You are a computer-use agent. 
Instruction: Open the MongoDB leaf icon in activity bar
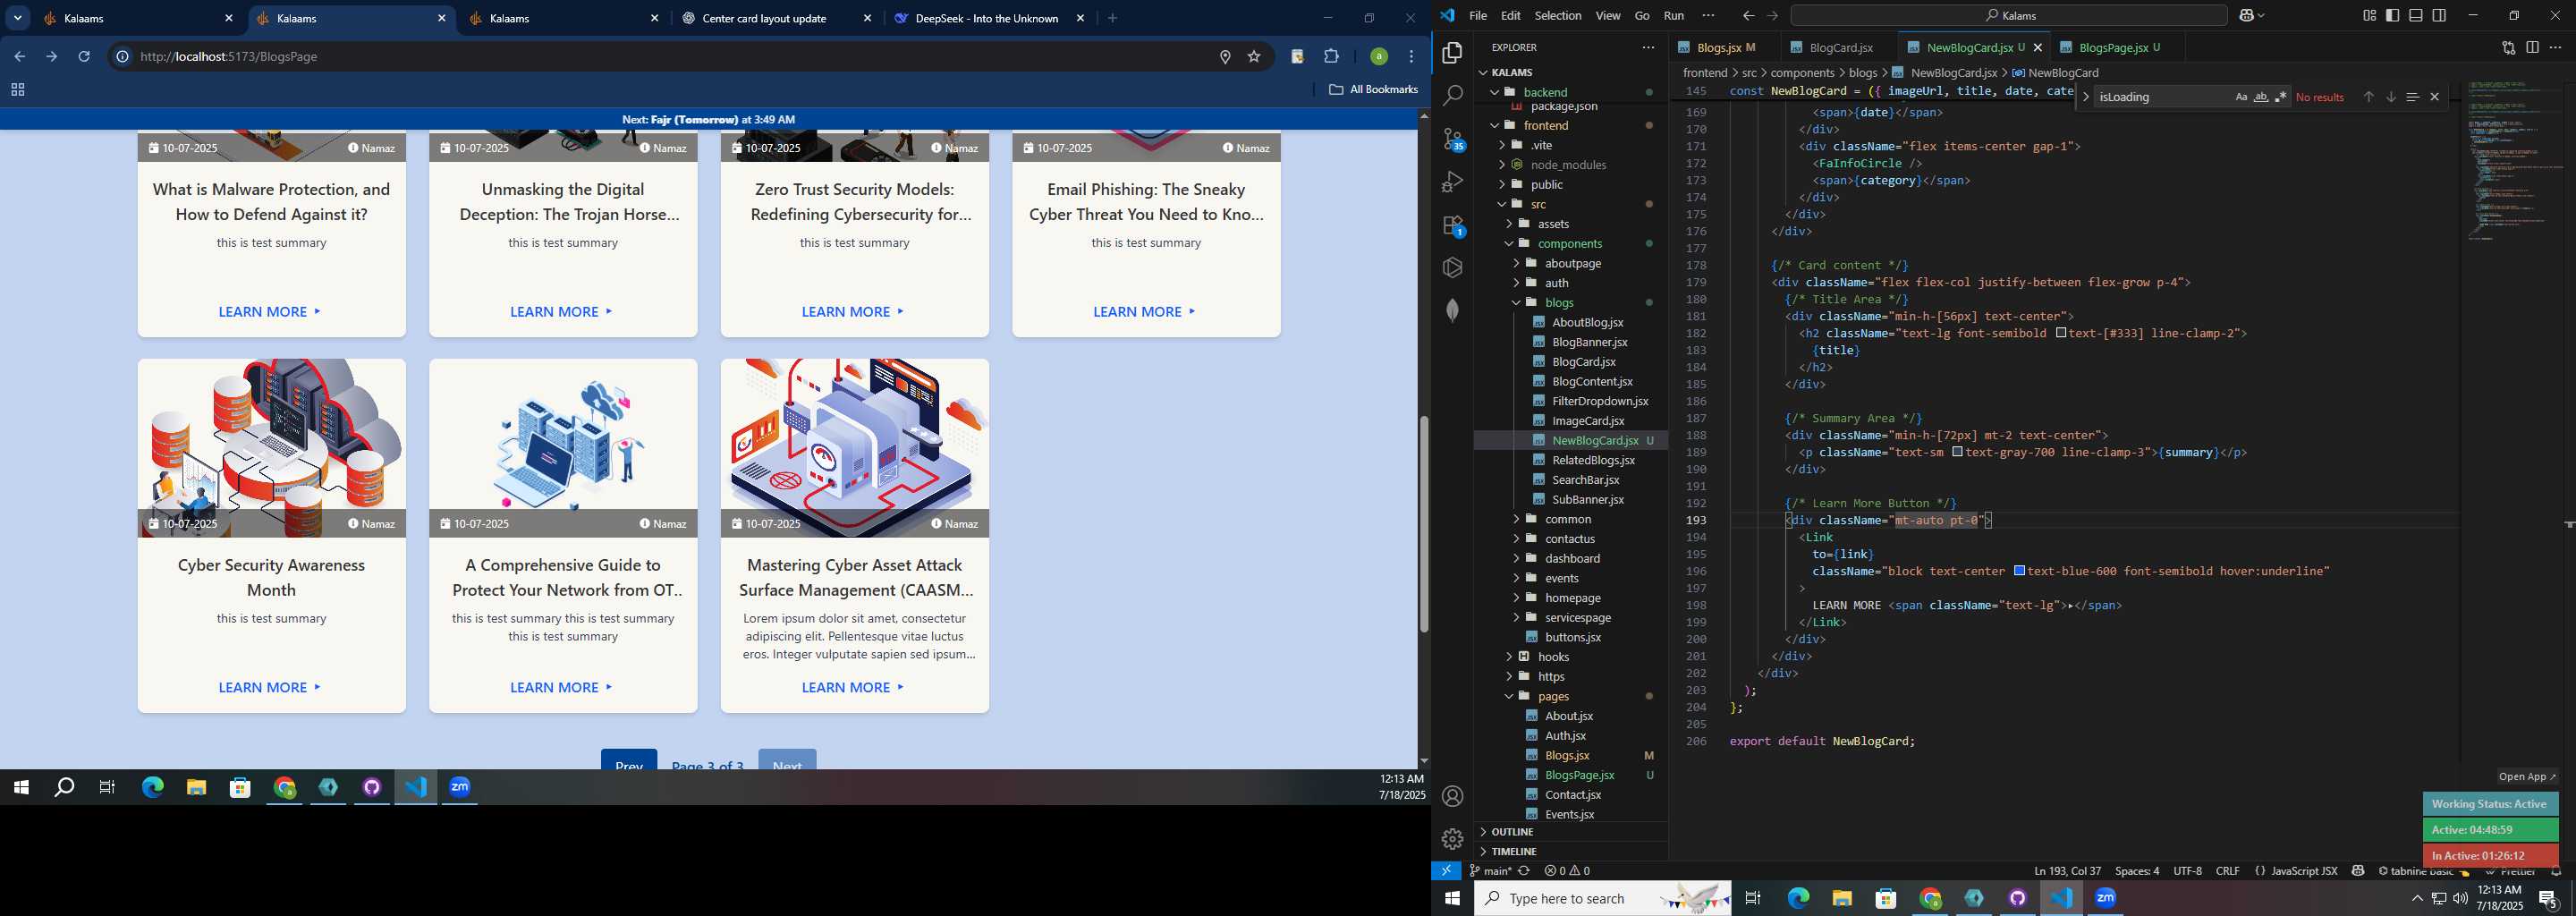tap(1453, 311)
